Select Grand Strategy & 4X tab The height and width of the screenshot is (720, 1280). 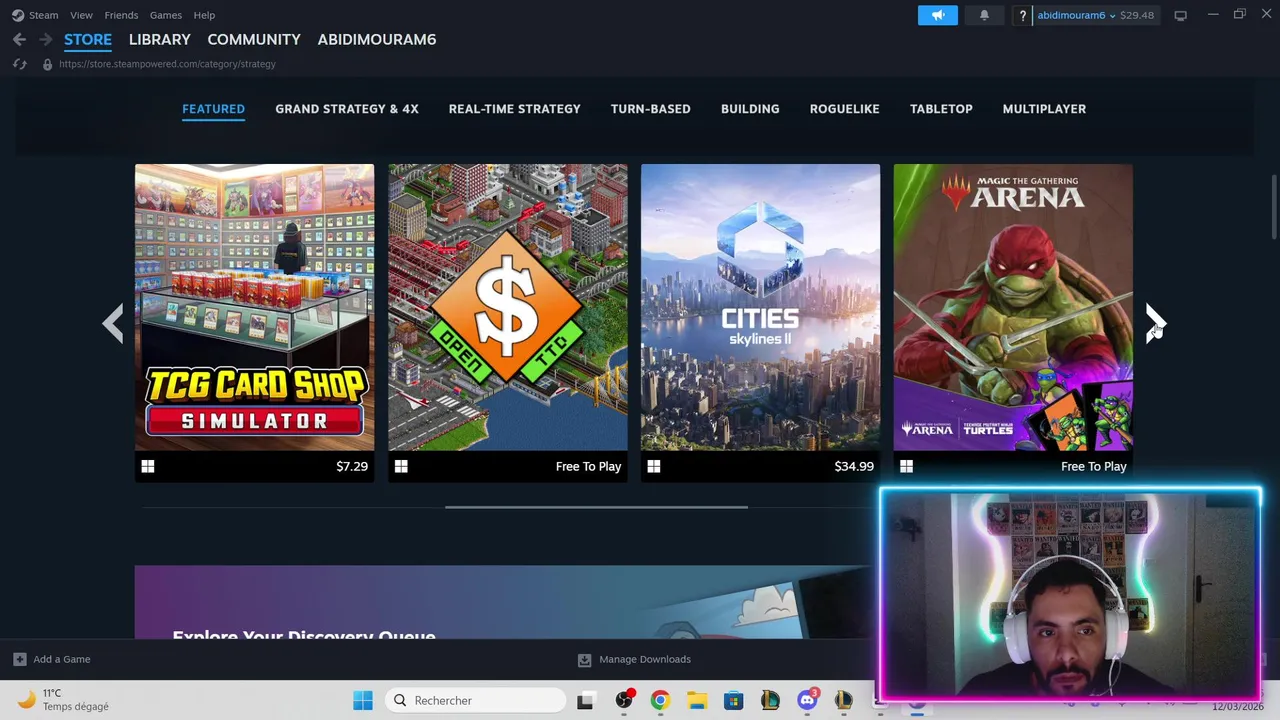tap(347, 109)
